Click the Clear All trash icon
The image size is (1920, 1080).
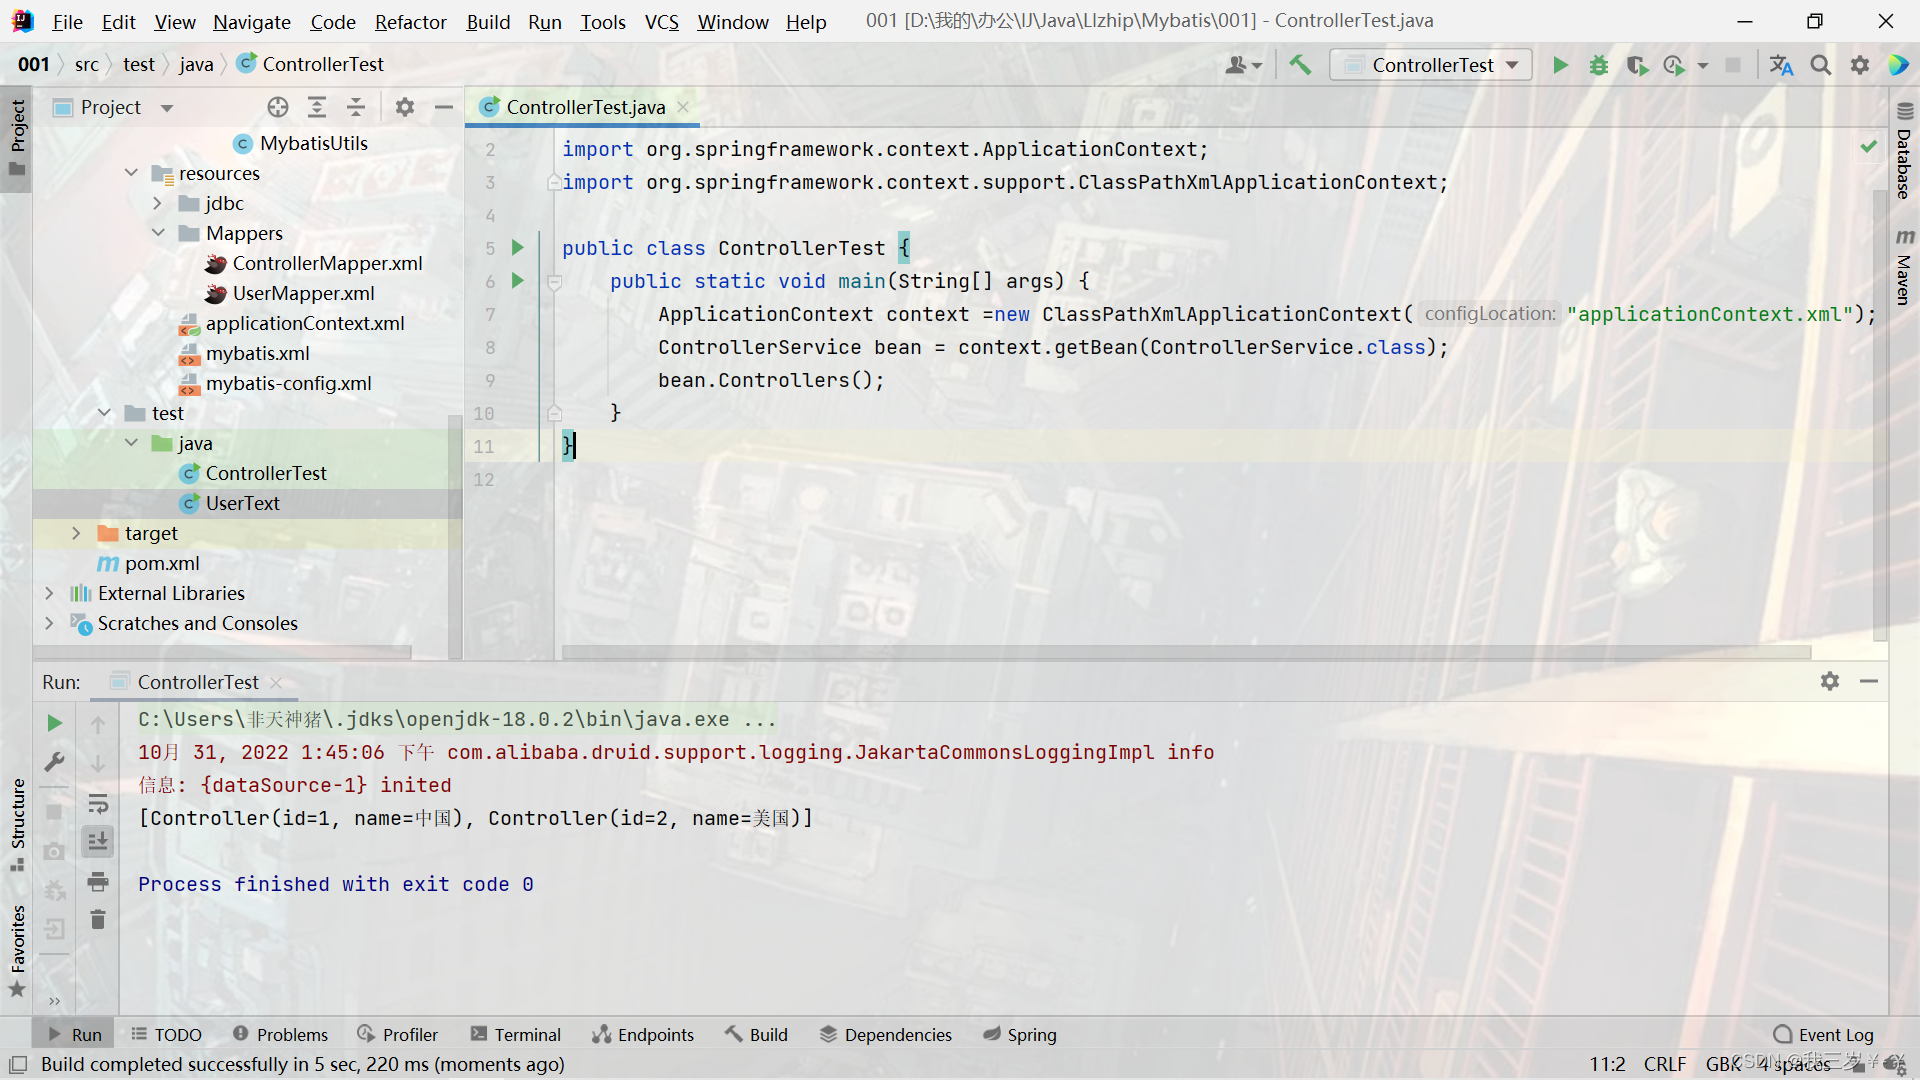click(x=98, y=919)
